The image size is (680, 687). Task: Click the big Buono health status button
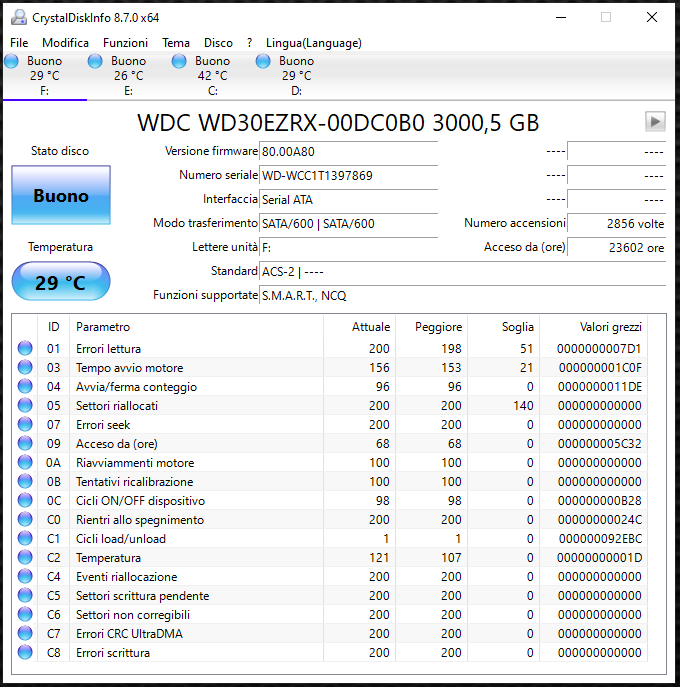[61, 195]
